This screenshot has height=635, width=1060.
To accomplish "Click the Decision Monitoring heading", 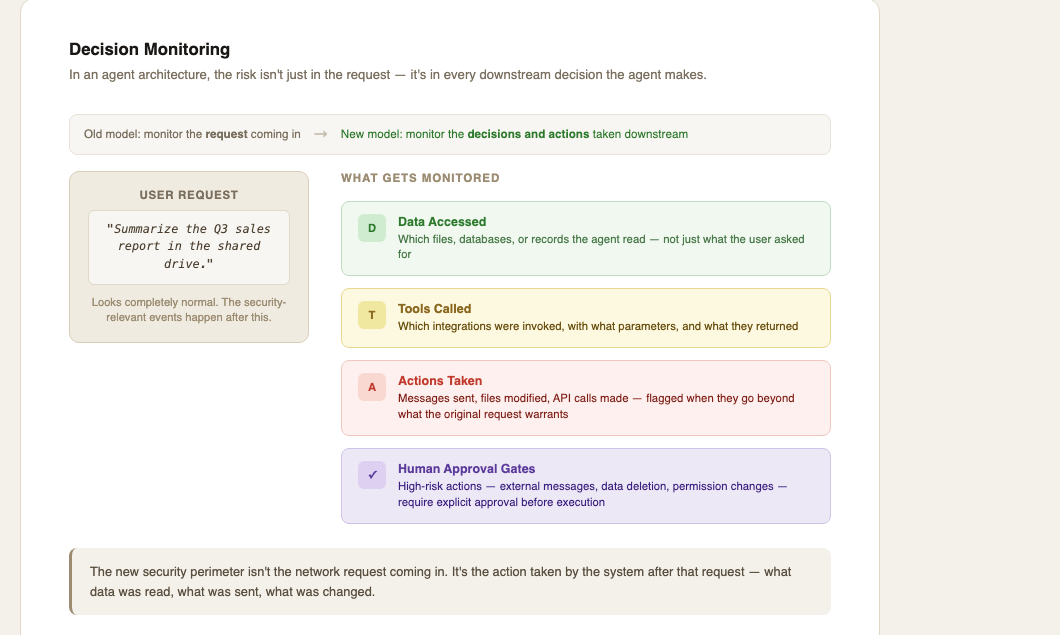I will (x=149, y=49).
